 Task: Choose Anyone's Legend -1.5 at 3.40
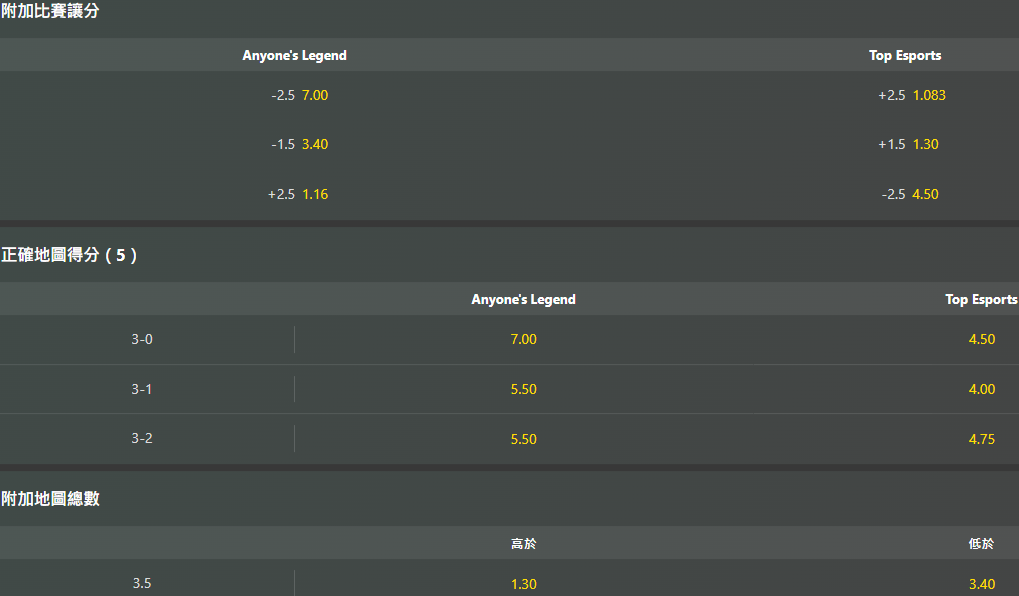coord(300,144)
